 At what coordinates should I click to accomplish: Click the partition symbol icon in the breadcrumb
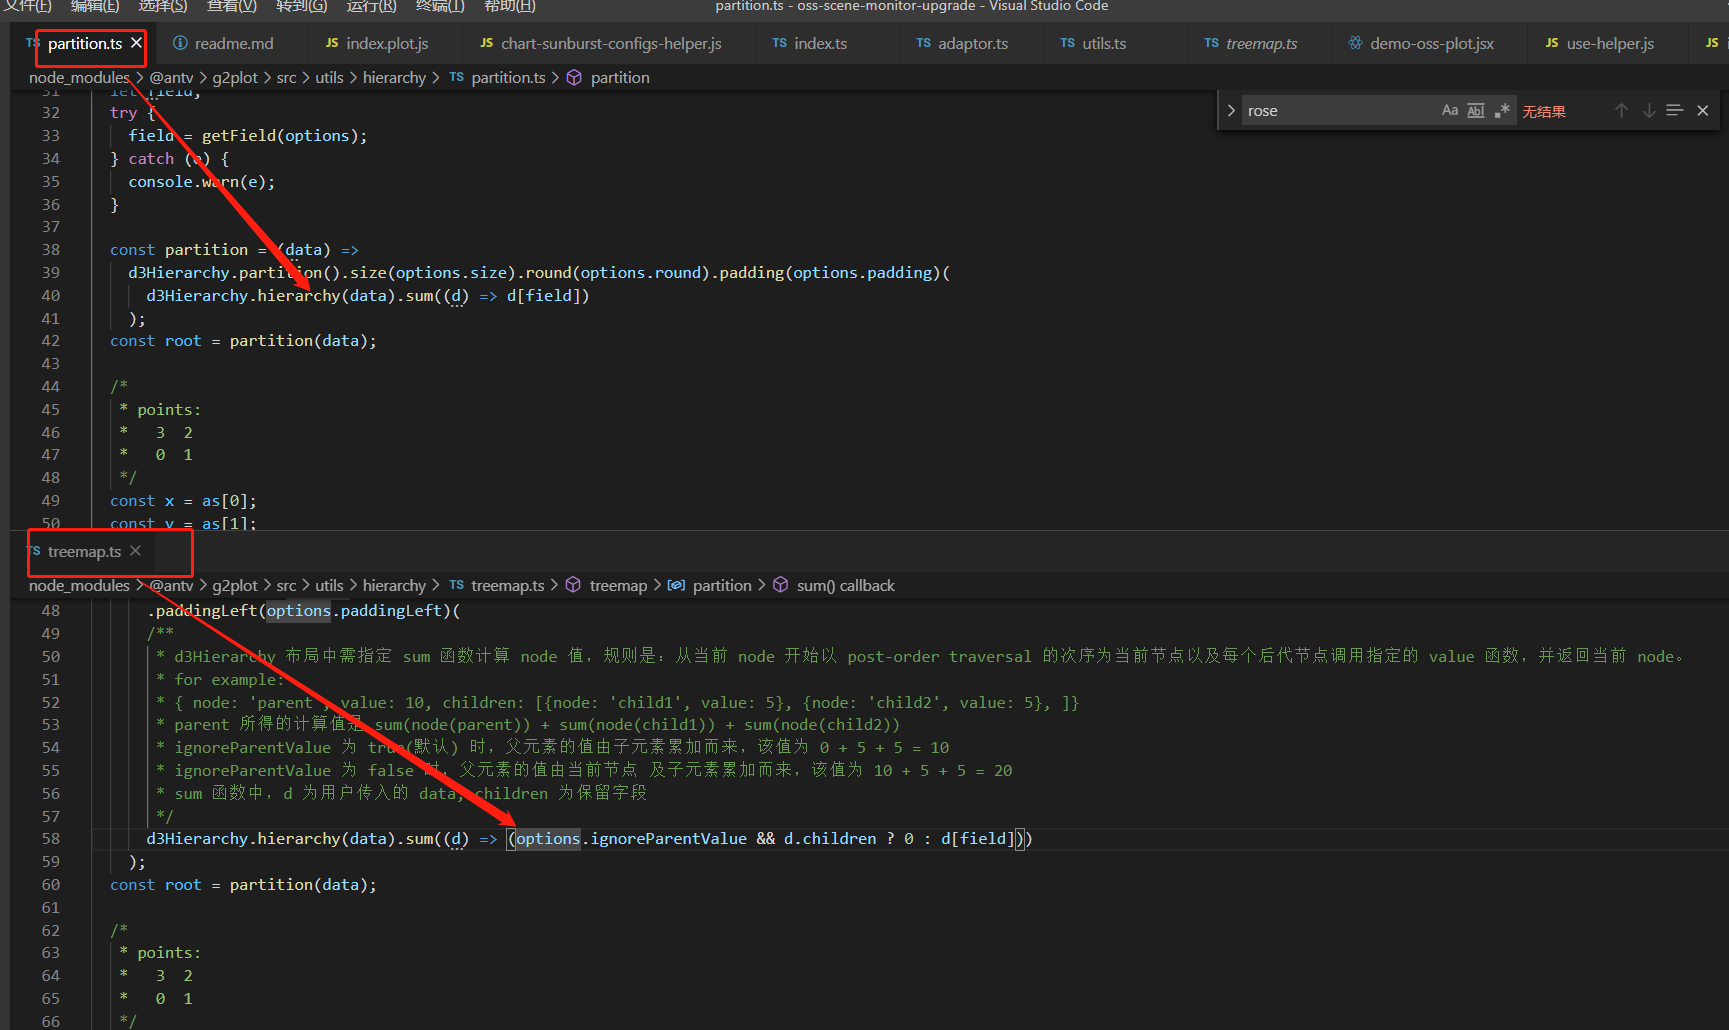click(573, 77)
